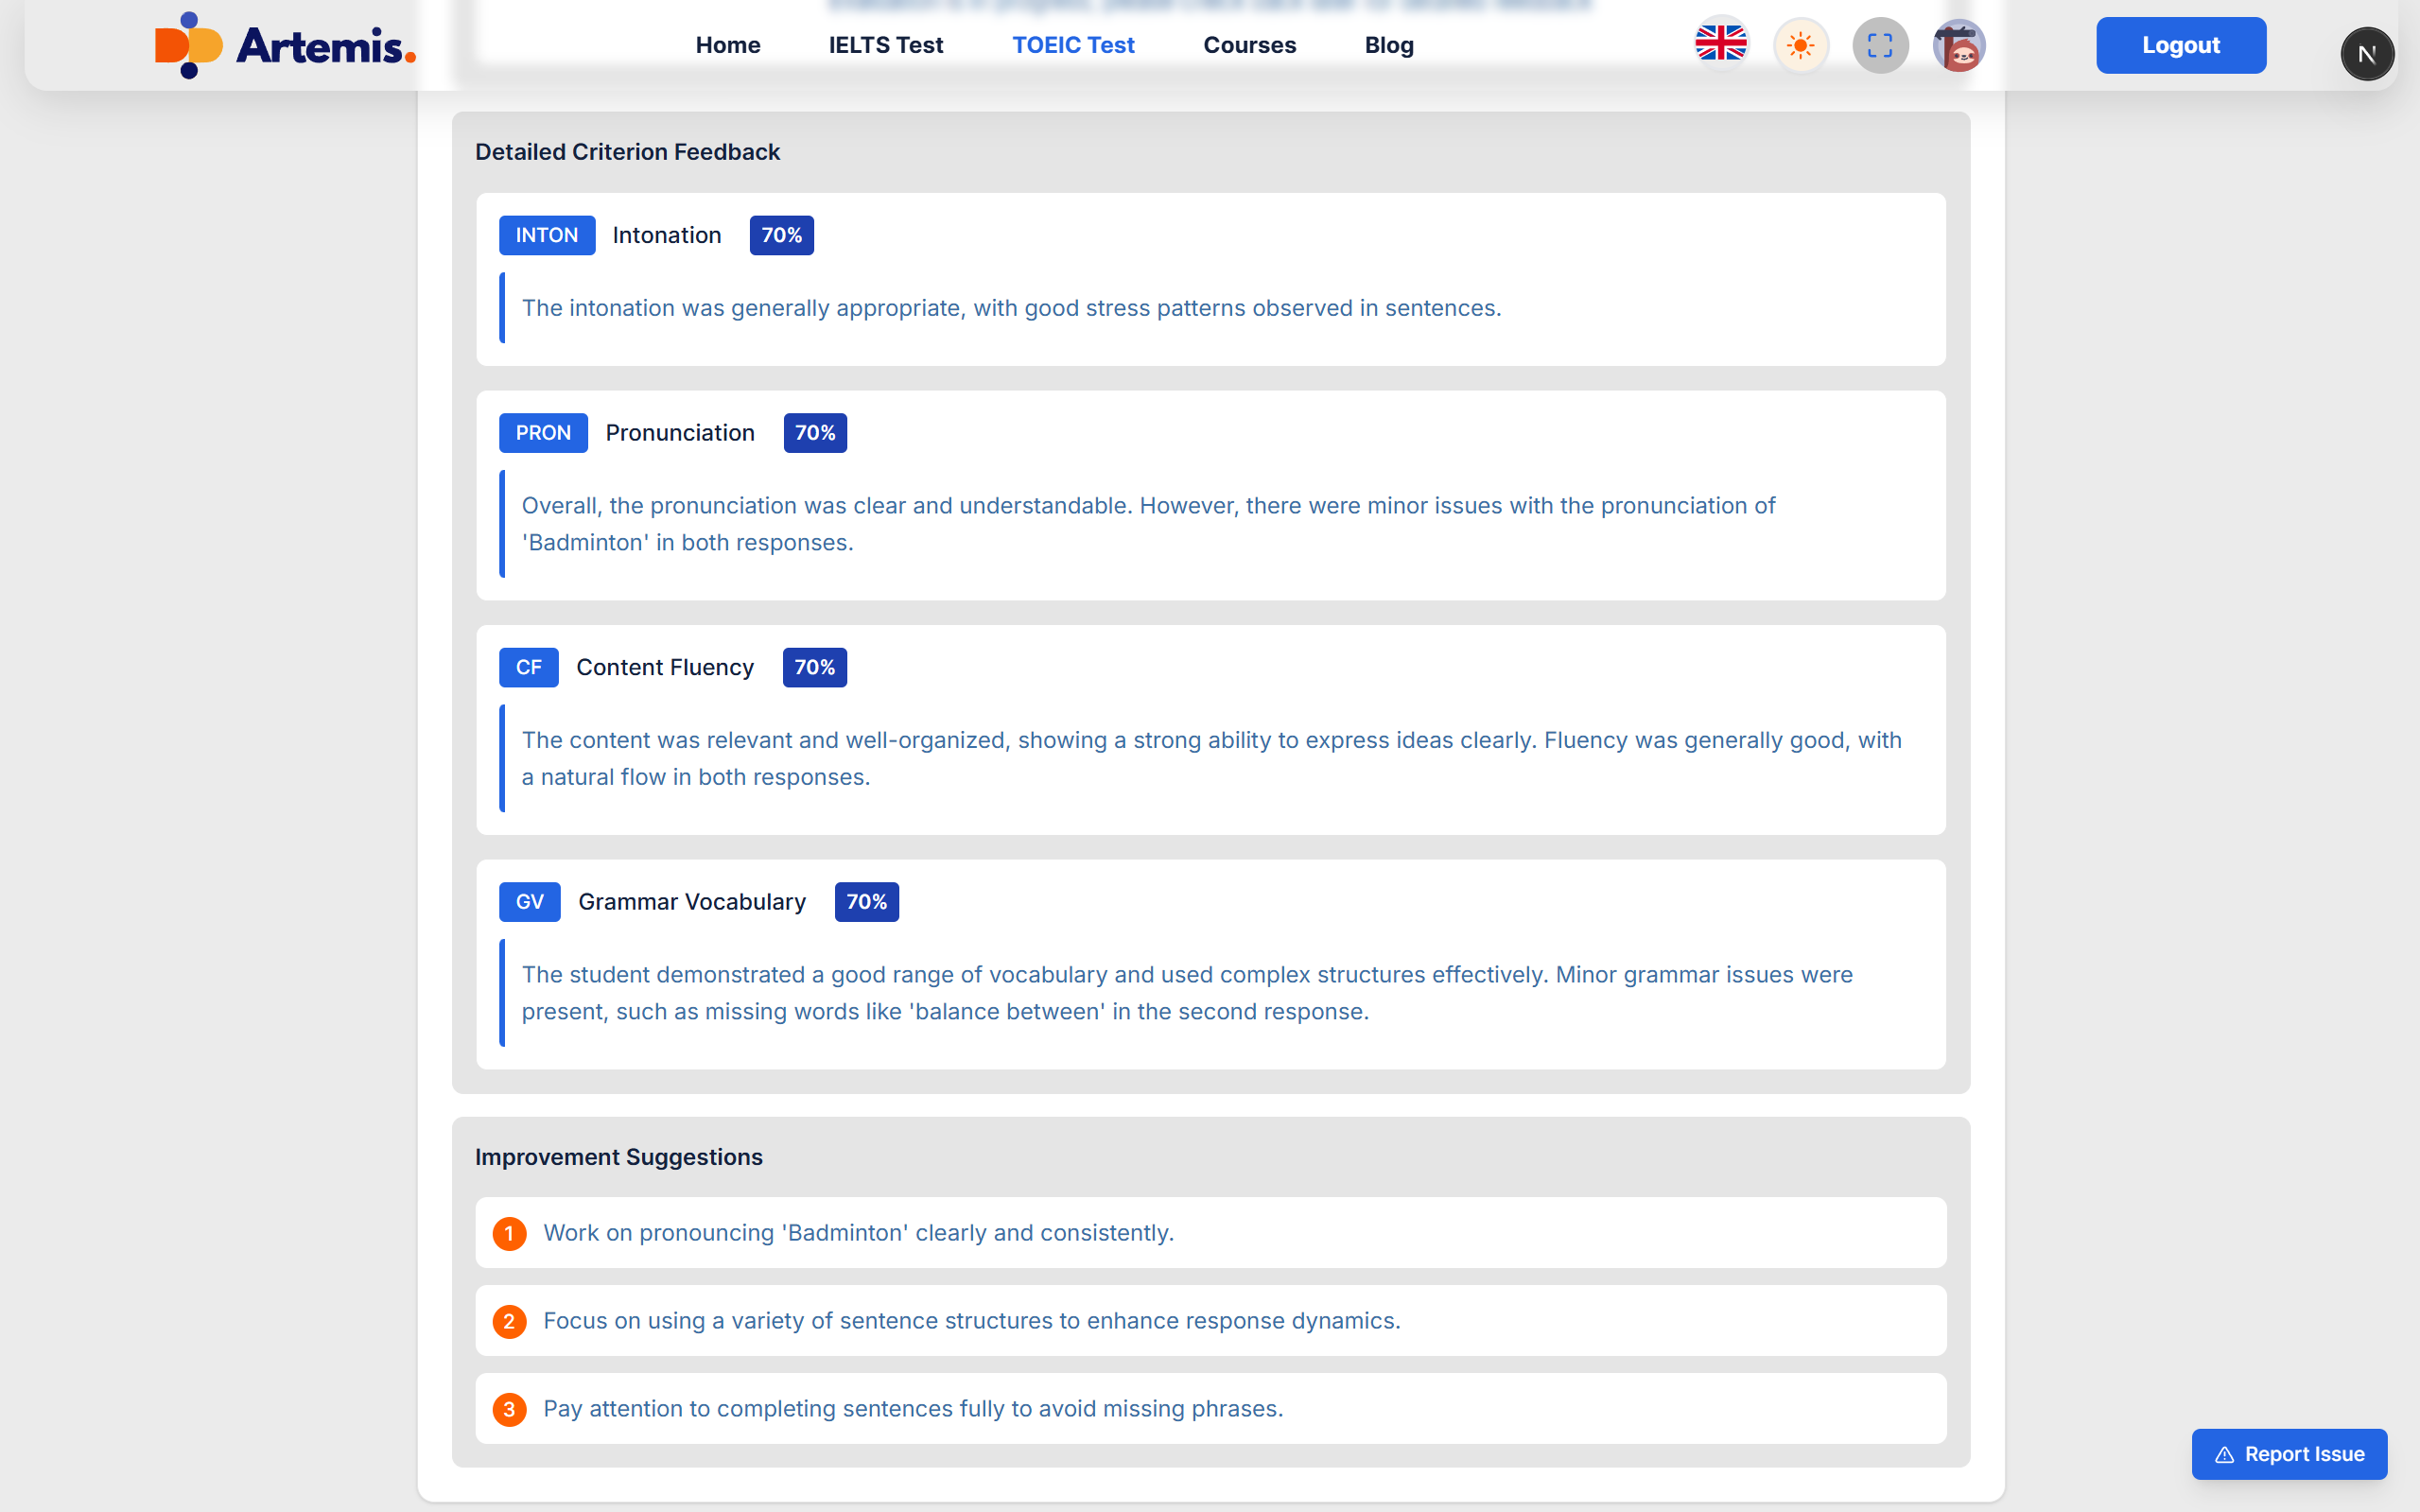Toggle the sun light-mode theme icon
This screenshot has height=1512, width=2420.
pos(1800,45)
